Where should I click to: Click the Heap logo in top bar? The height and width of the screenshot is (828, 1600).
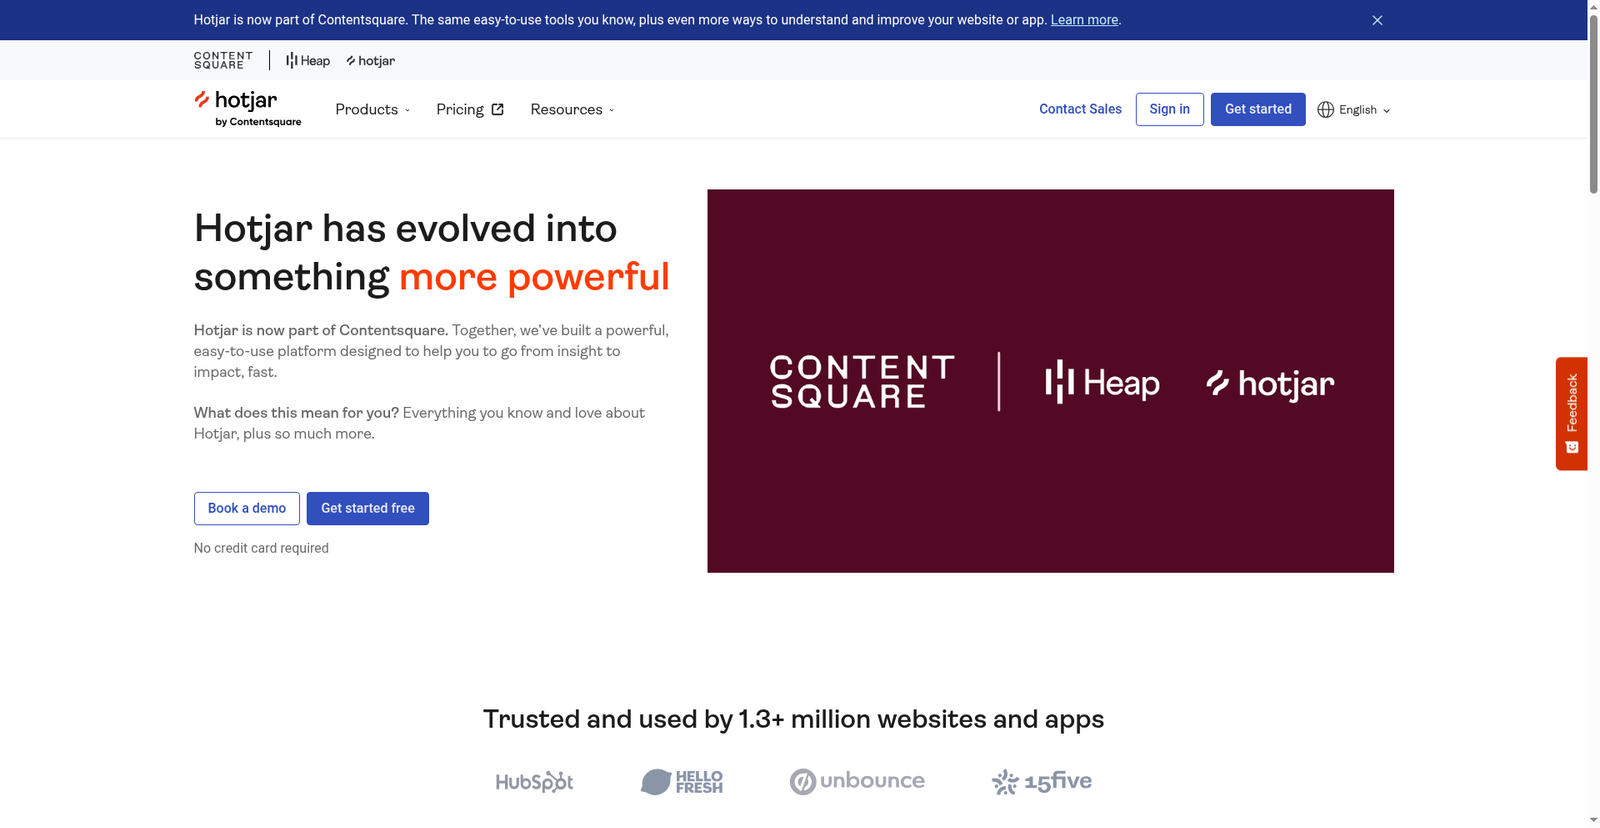[x=308, y=61]
